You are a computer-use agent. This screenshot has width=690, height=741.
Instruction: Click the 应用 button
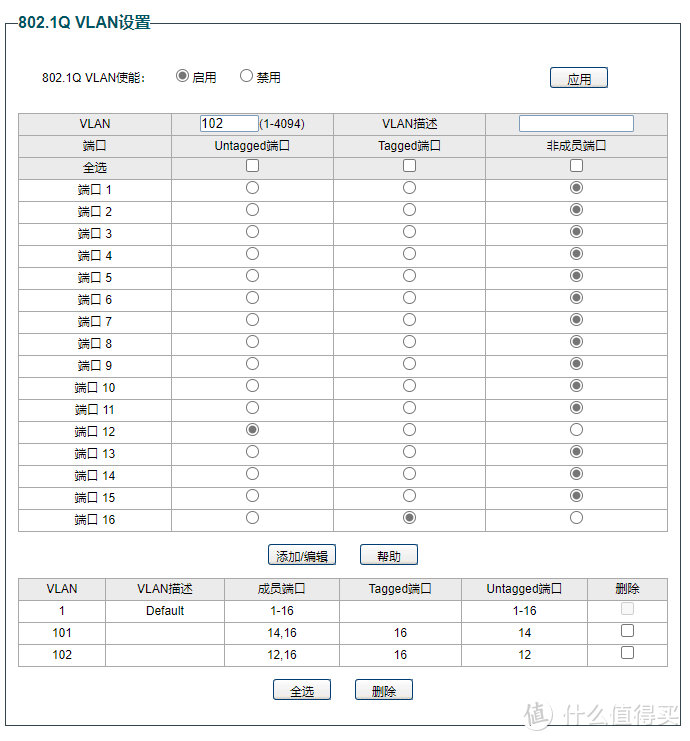[578, 78]
